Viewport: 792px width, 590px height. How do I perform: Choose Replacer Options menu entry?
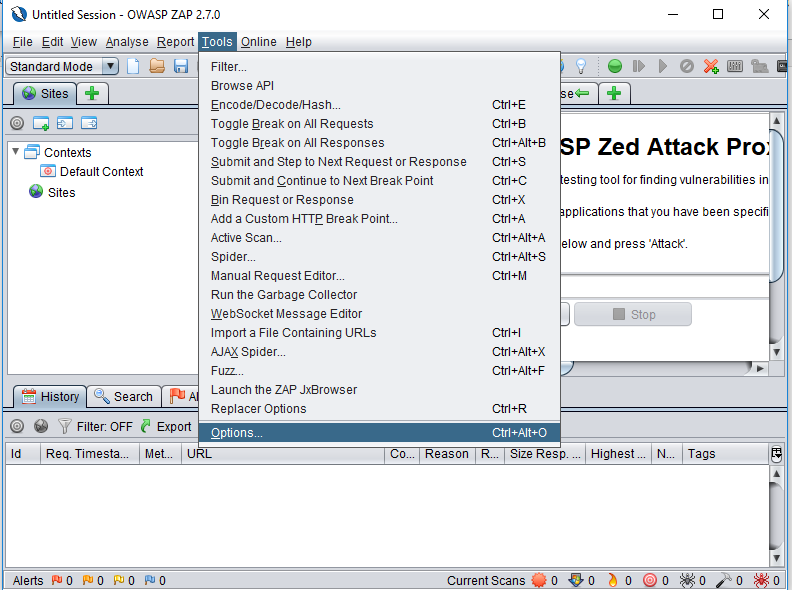click(379, 409)
